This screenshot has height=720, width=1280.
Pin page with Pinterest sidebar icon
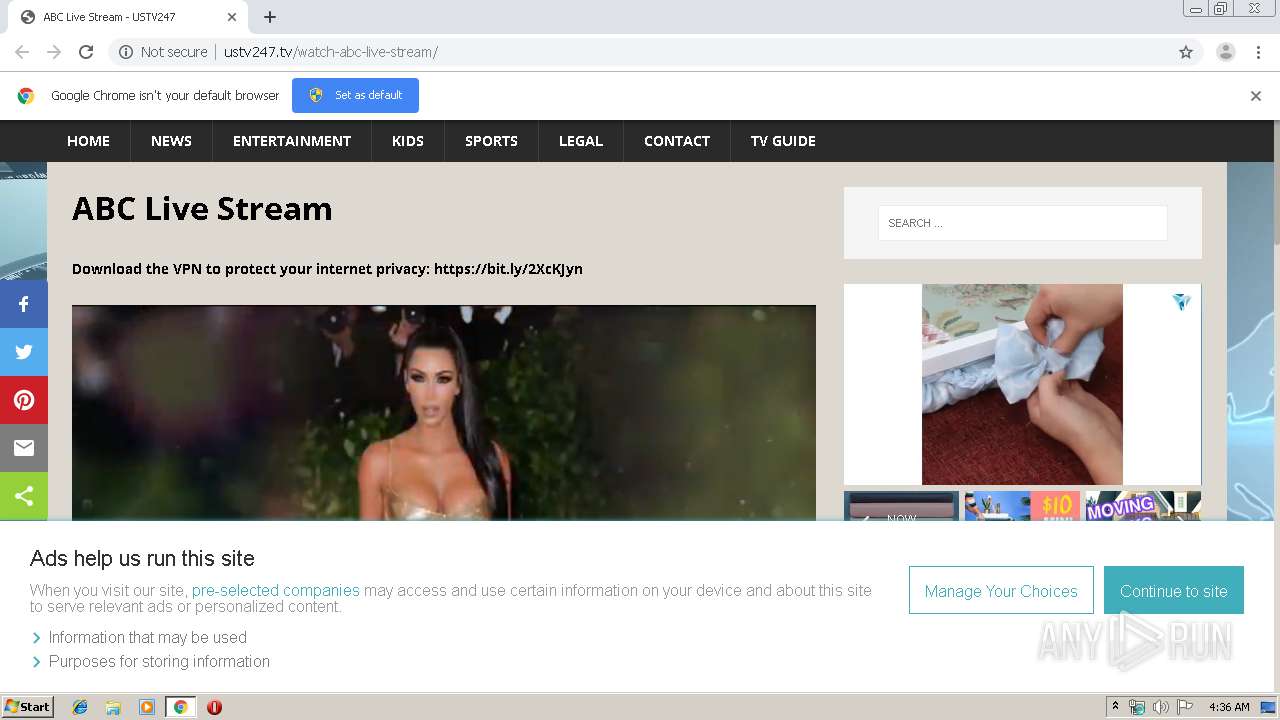coord(24,400)
